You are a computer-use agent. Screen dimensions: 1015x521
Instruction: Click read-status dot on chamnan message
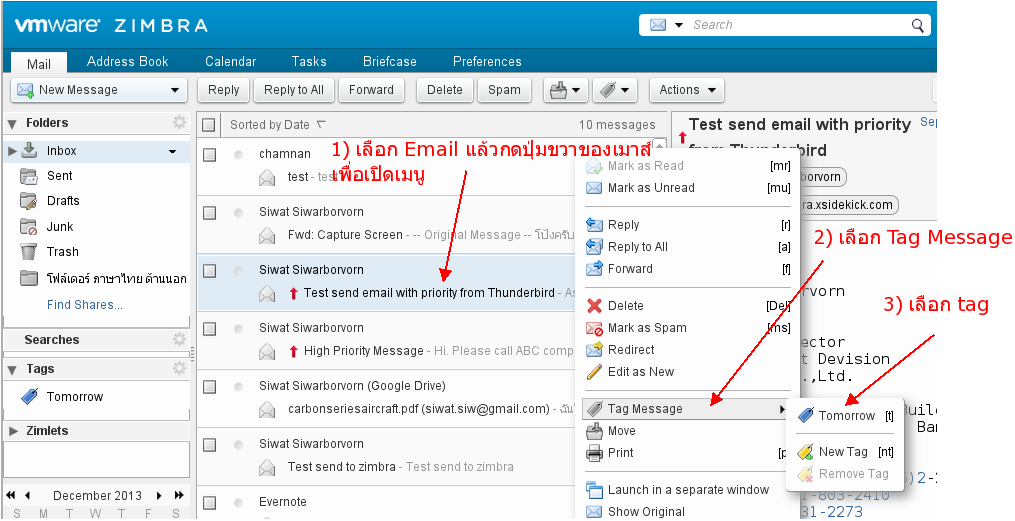(x=239, y=155)
